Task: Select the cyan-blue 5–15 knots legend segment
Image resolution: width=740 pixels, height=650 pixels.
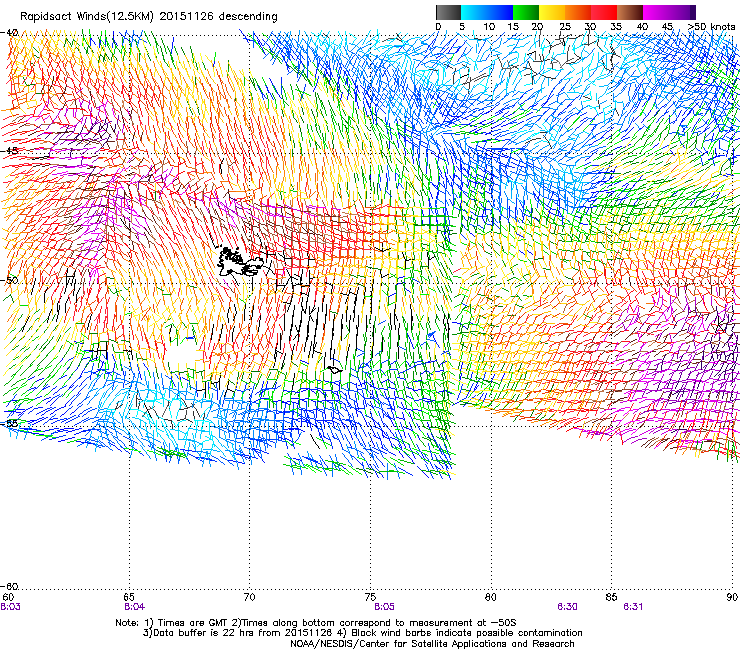Action: point(487,12)
